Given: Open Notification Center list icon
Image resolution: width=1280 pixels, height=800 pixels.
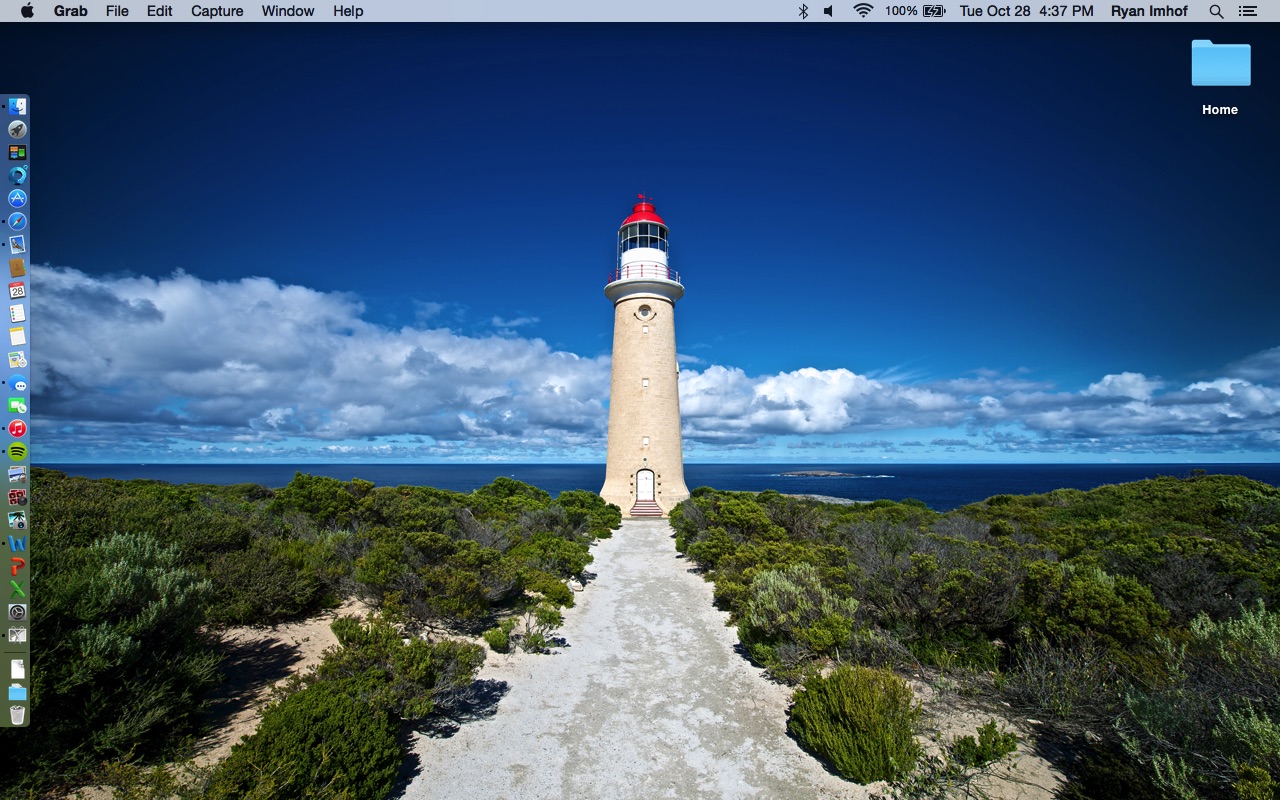Looking at the screenshot, I should point(1247,11).
